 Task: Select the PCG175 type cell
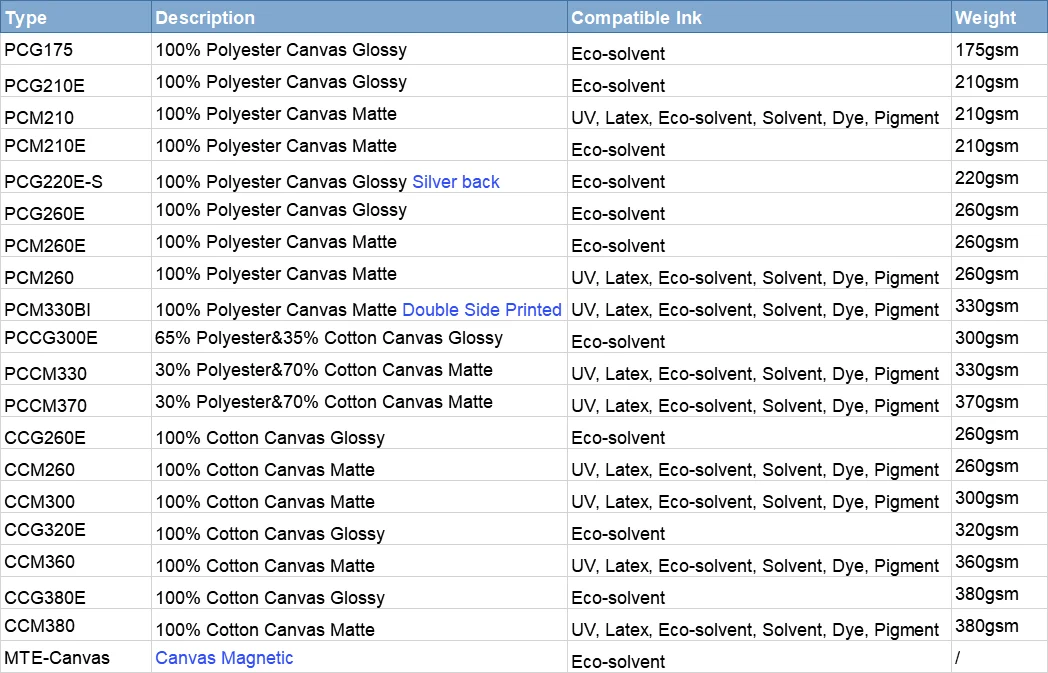click(x=38, y=50)
